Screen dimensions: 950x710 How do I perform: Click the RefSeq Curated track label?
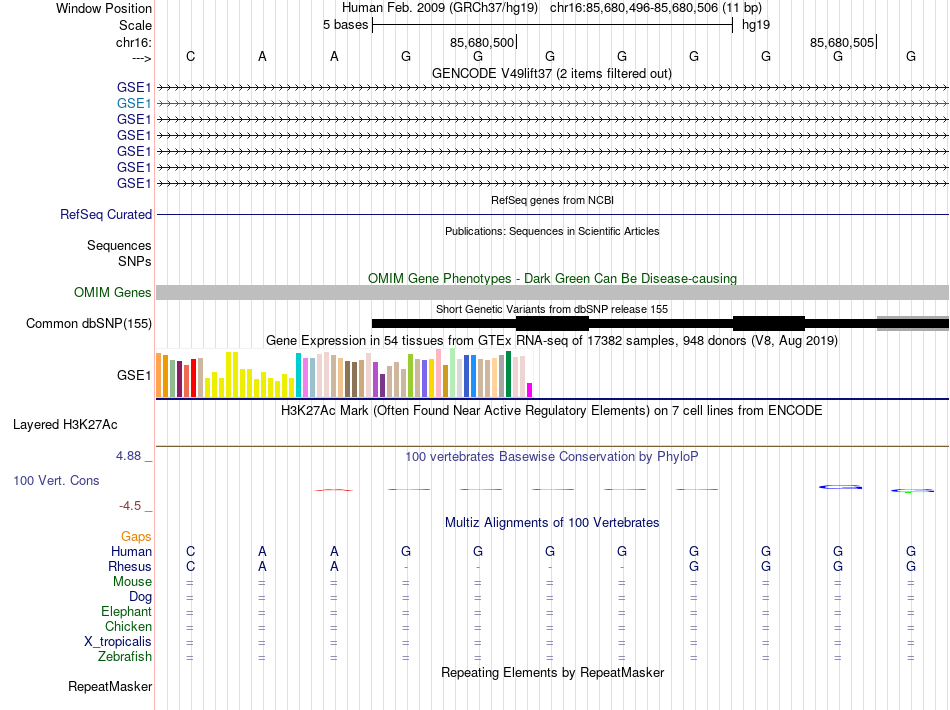tap(106, 214)
